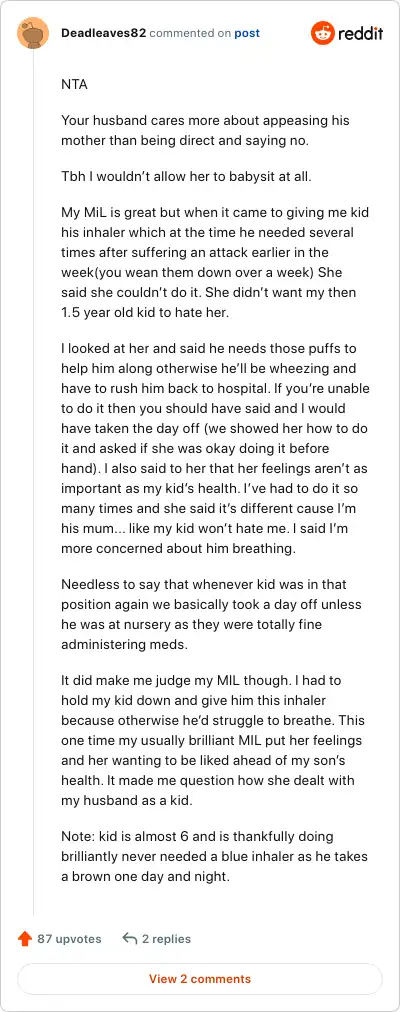Click the reply arrow icon

click(130, 938)
